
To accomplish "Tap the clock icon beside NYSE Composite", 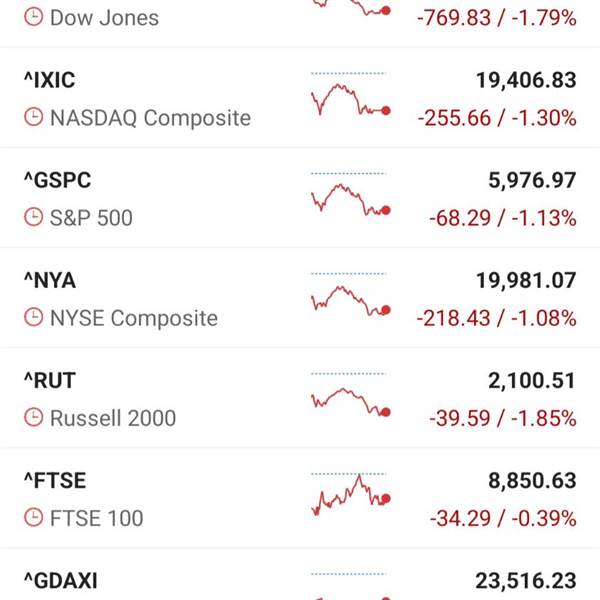I will pos(34,317).
